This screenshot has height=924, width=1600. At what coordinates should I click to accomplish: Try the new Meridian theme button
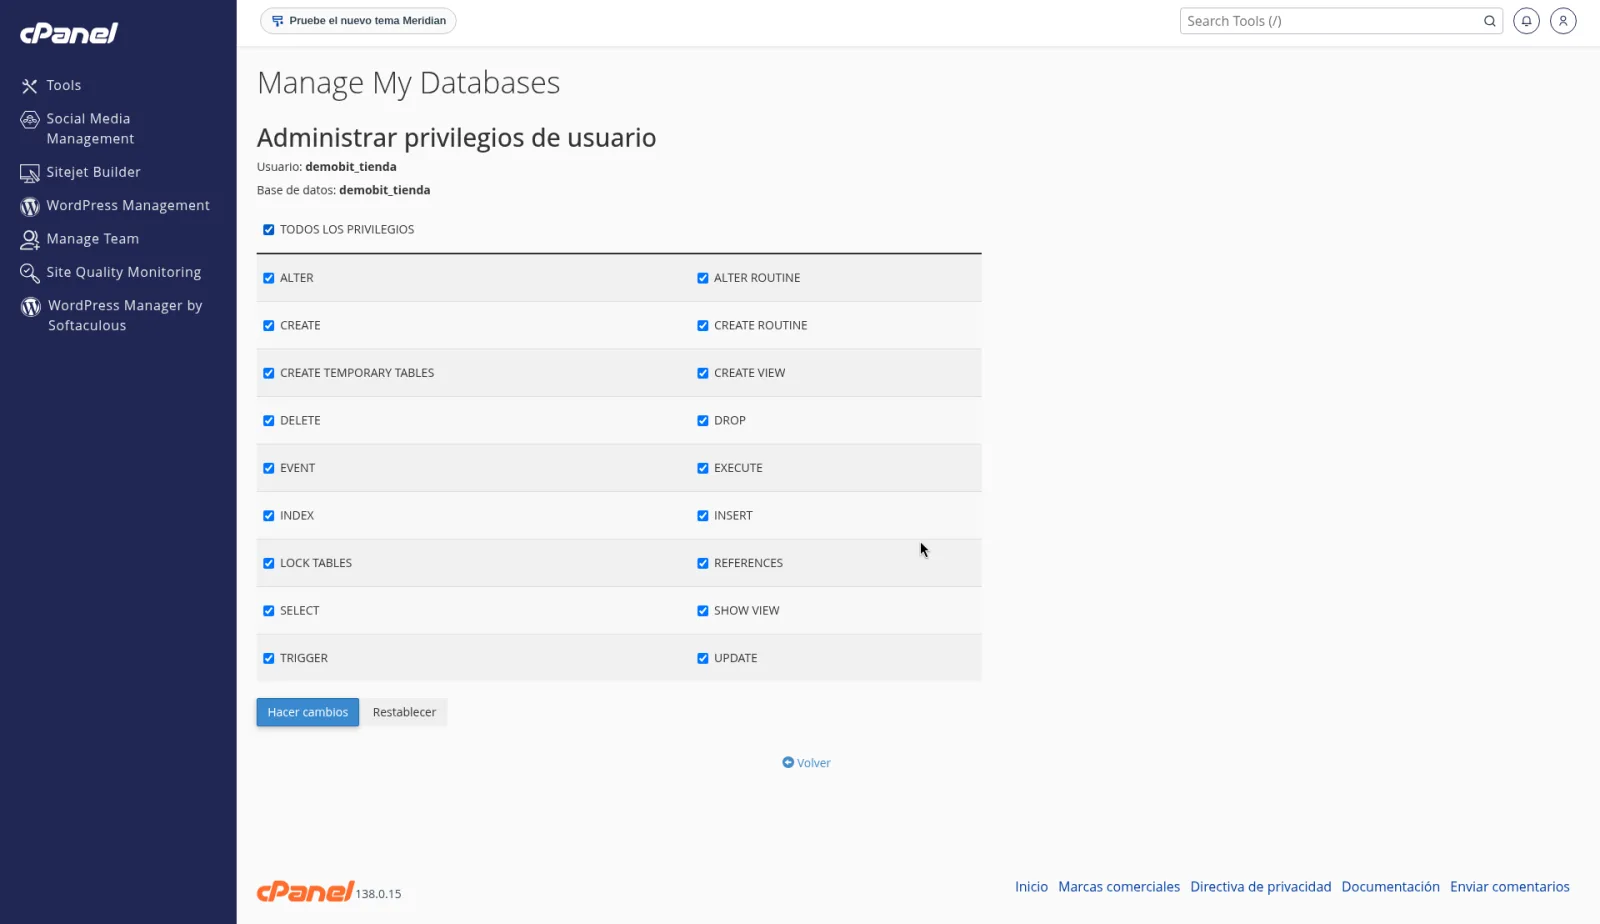click(x=358, y=21)
